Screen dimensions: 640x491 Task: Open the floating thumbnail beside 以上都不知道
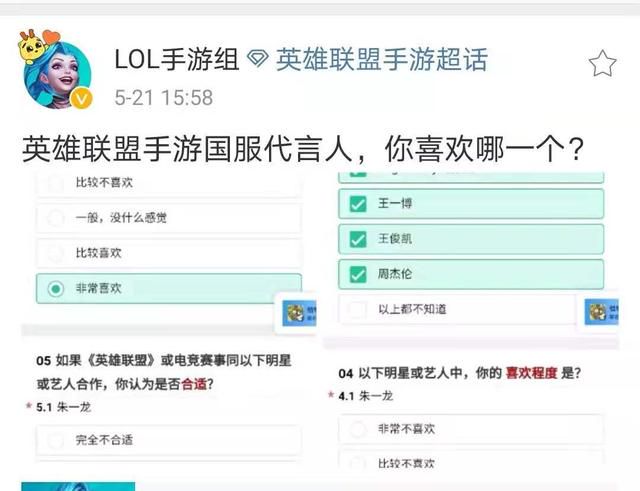tap(601, 312)
